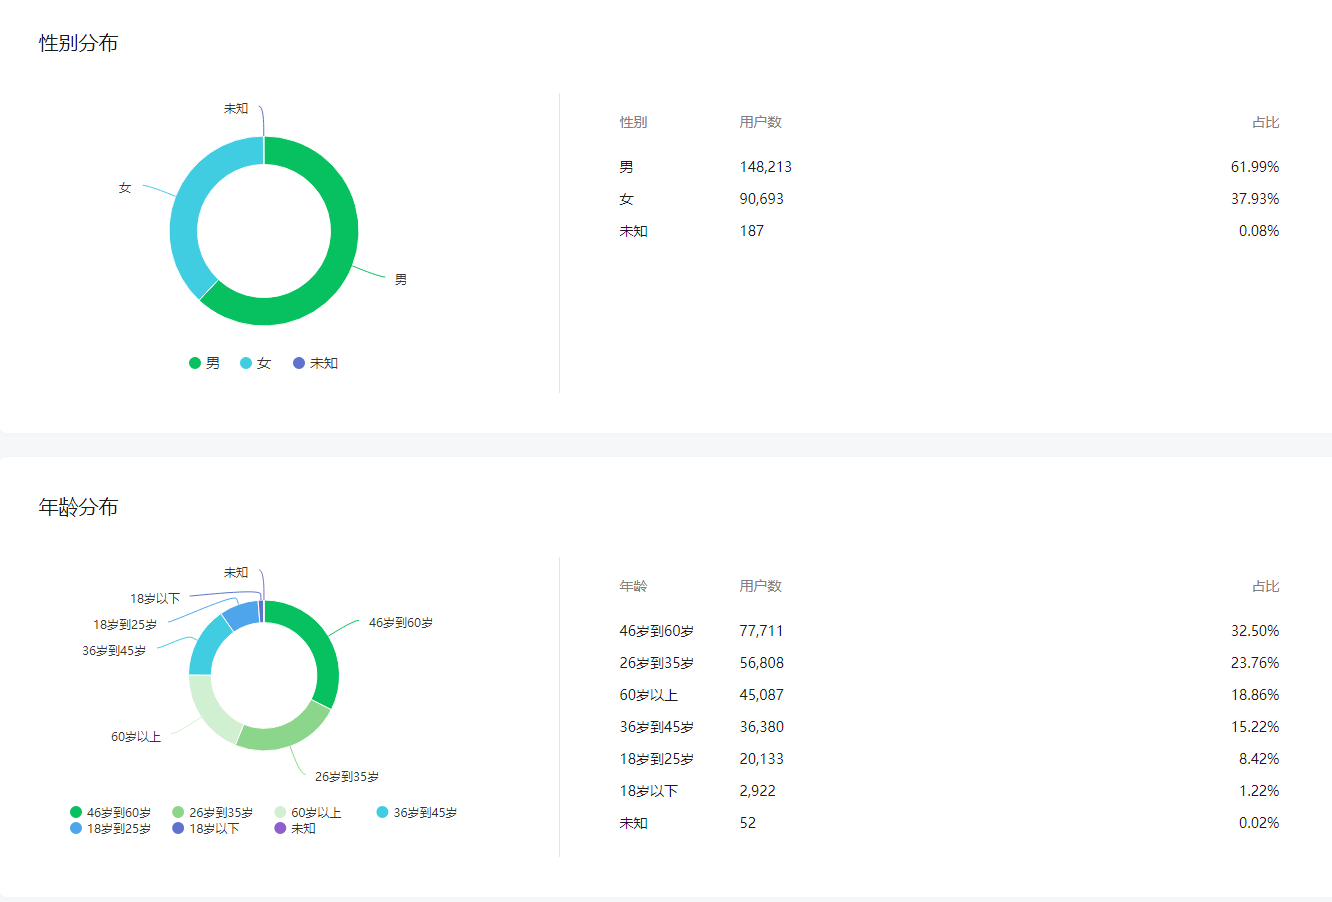
Task: Toggle the 46岁到60岁 legend item under age chart
Action: point(111,813)
